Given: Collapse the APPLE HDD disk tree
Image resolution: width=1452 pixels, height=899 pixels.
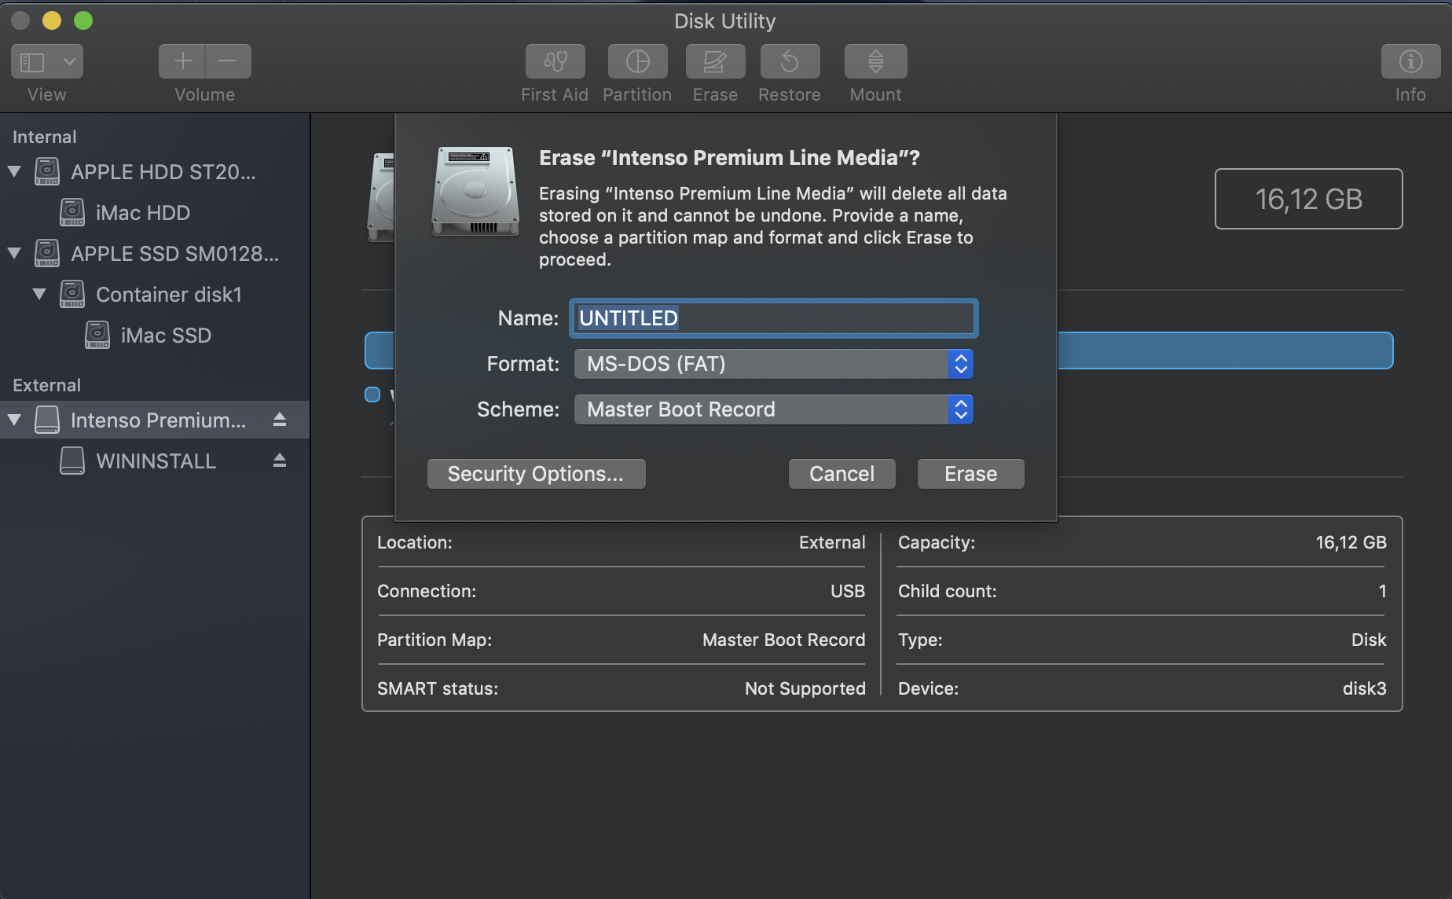Looking at the screenshot, I should click(x=15, y=172).
